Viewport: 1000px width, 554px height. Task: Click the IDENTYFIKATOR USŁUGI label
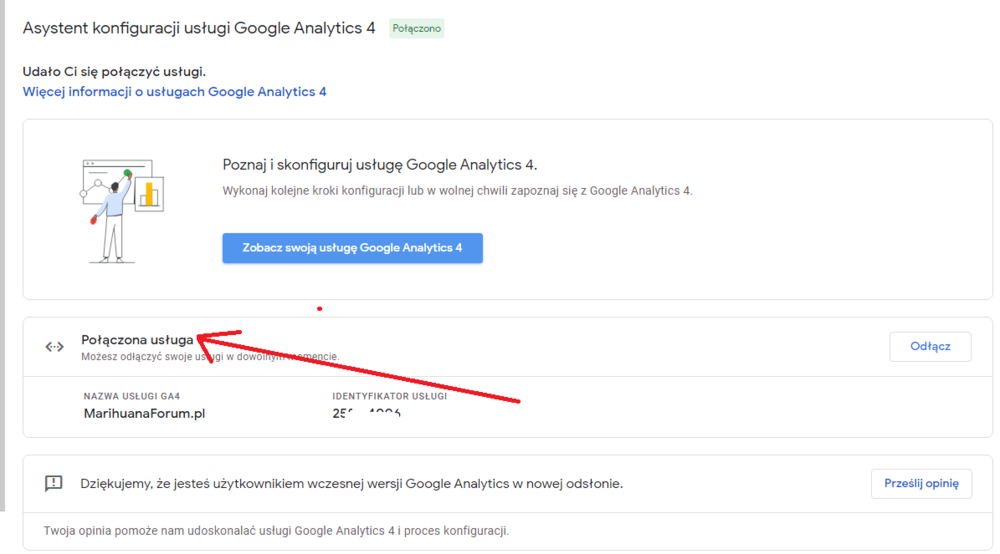(389, 396)
